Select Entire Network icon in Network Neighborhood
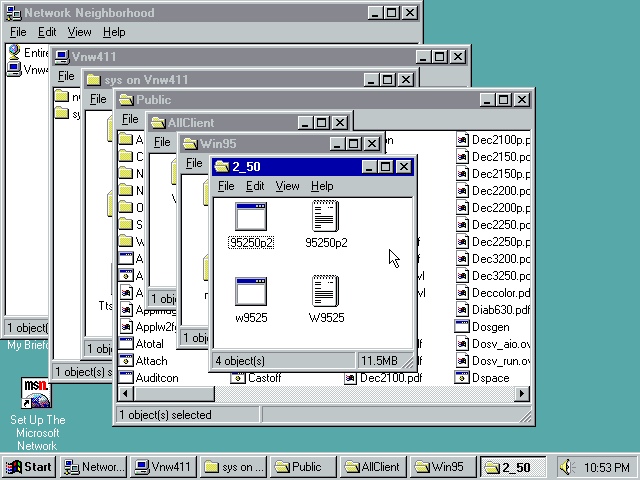 (14, 52)
